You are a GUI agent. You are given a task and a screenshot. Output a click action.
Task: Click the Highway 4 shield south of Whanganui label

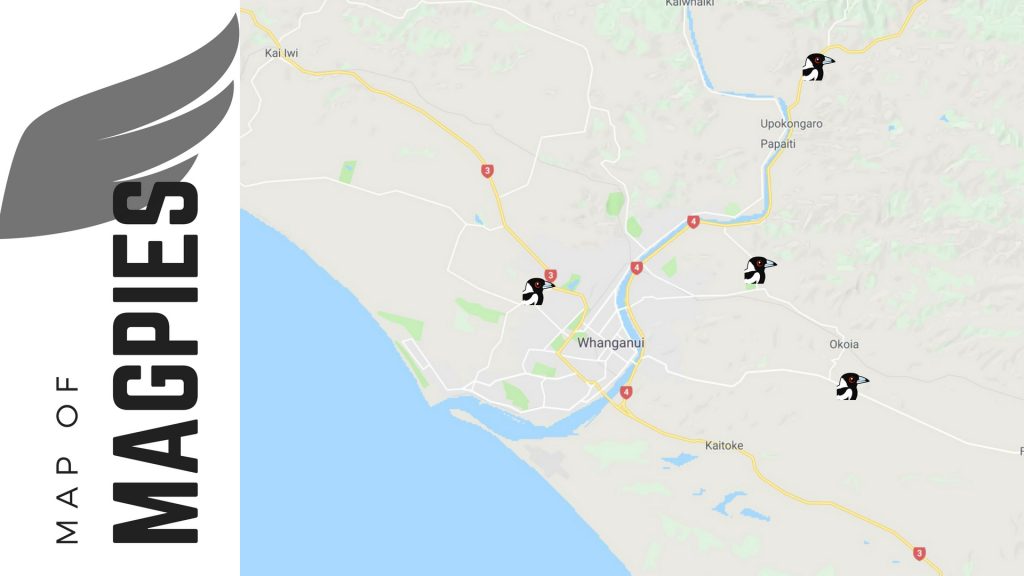tap(626, 392)
